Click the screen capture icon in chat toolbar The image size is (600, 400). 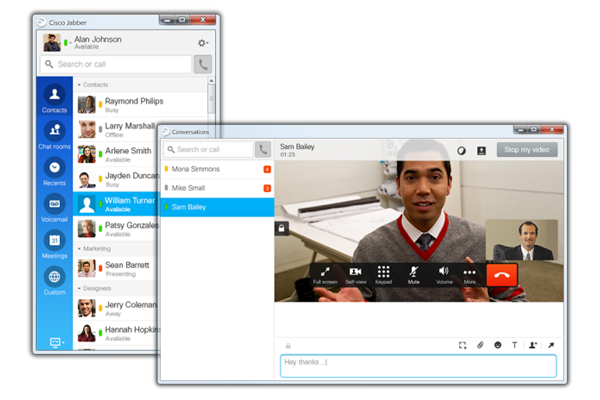(x=463, y=345)
